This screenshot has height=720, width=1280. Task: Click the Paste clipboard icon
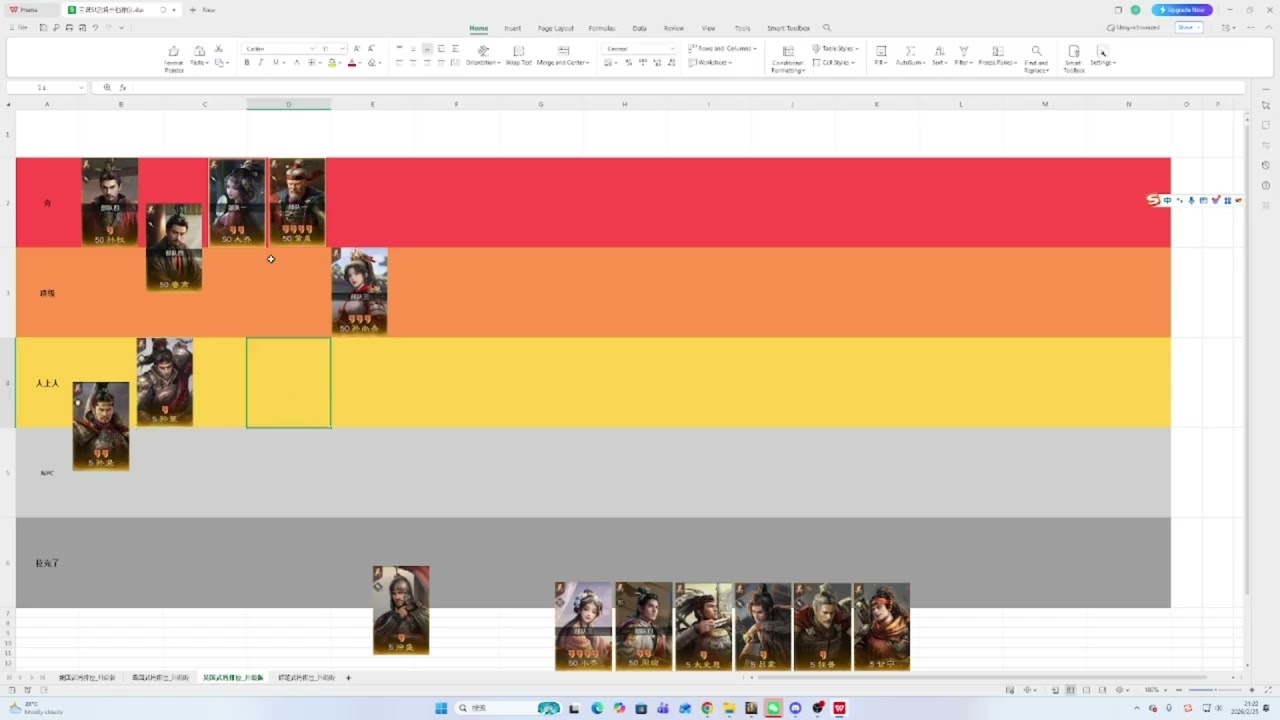(x=199, y=51)
